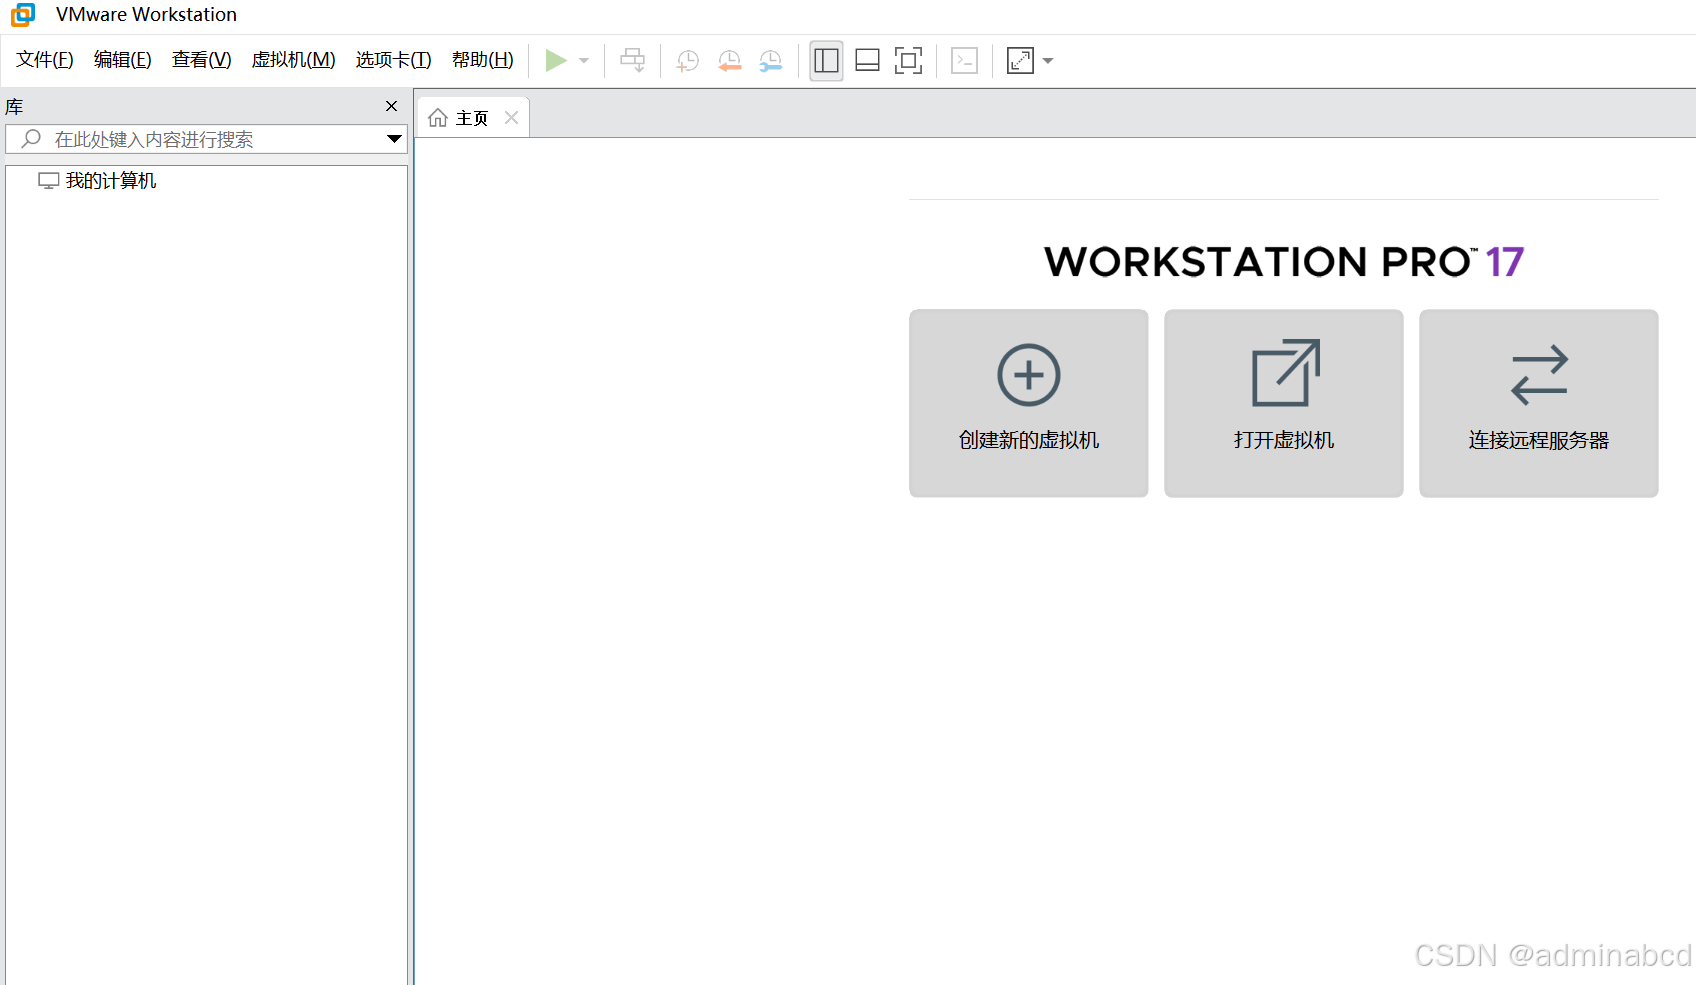Open the 帮助(H) menu
The width and height of the screenshot is (1696, 985).
(483, 60)
